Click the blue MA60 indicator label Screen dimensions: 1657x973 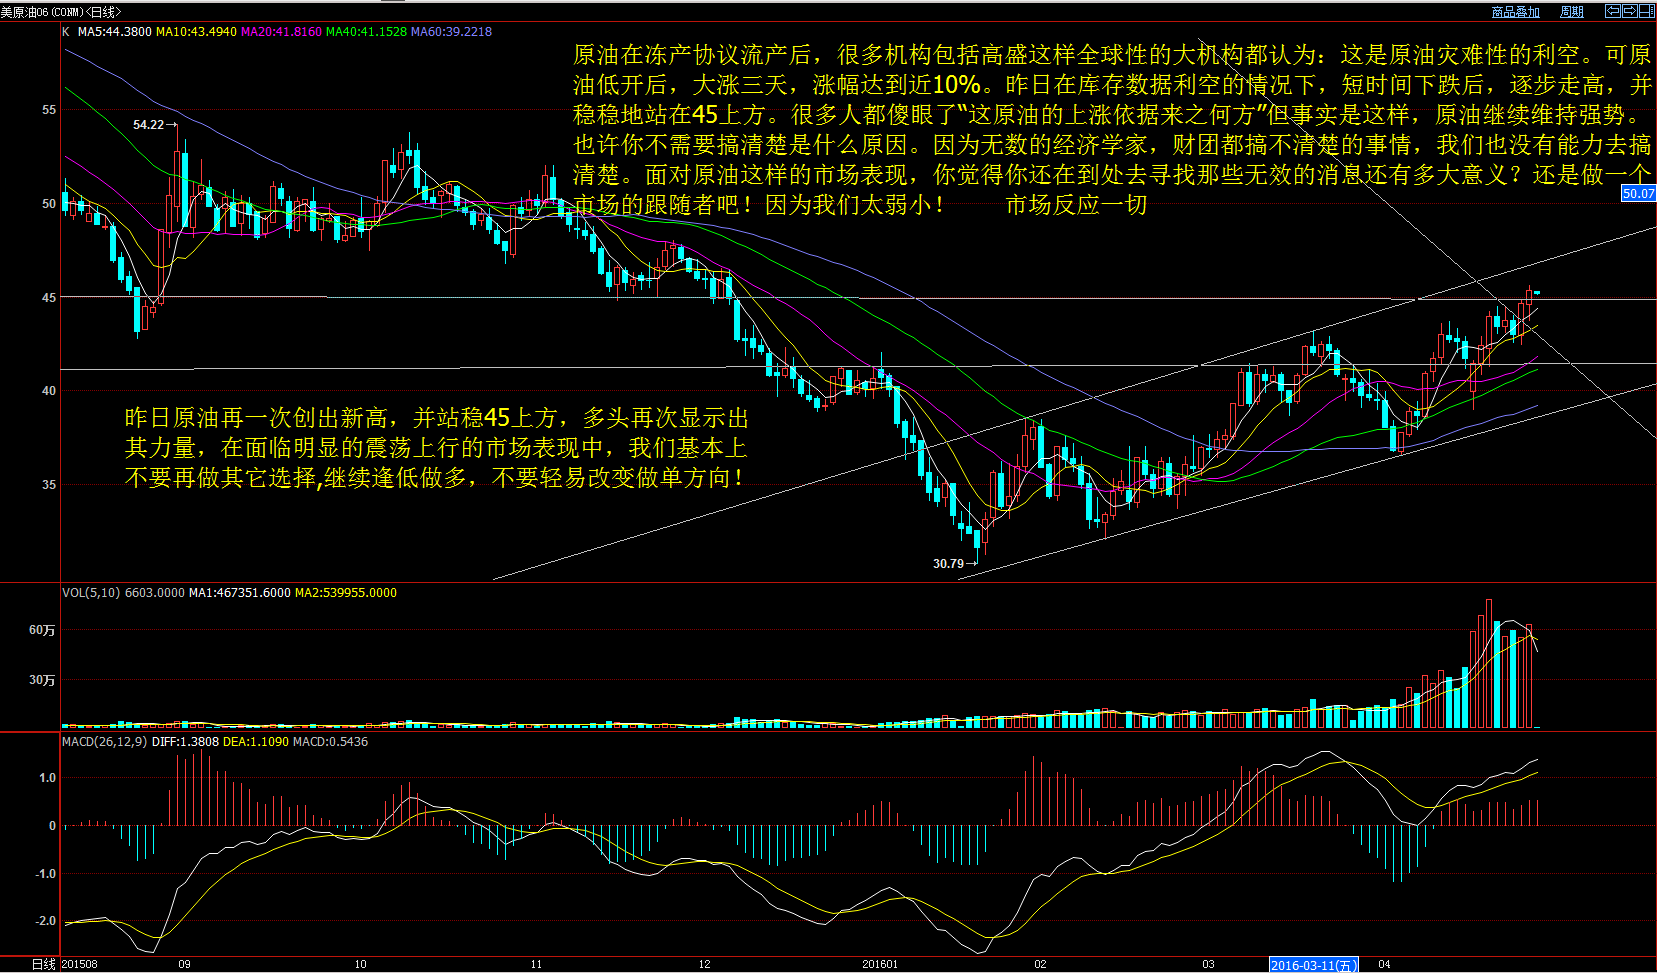(x=451, y=32)
